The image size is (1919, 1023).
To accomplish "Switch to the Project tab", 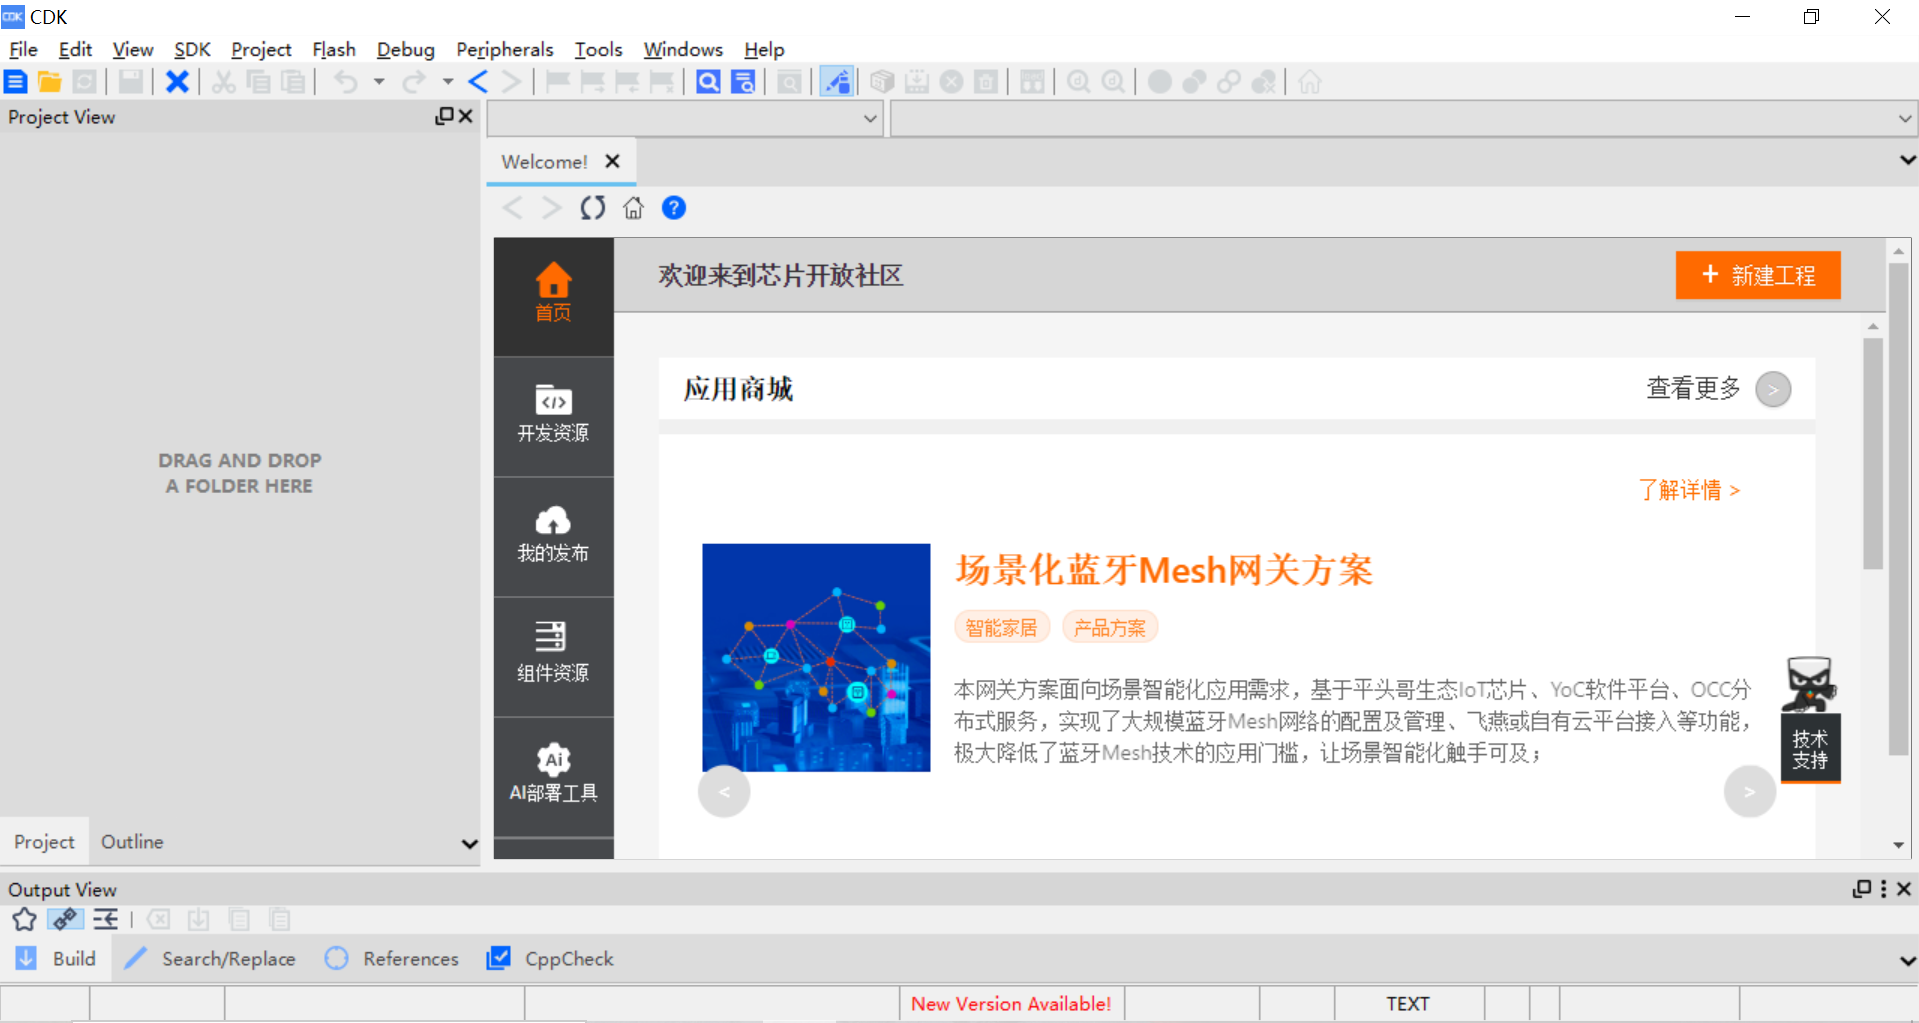I will click(x=44, y=842).
